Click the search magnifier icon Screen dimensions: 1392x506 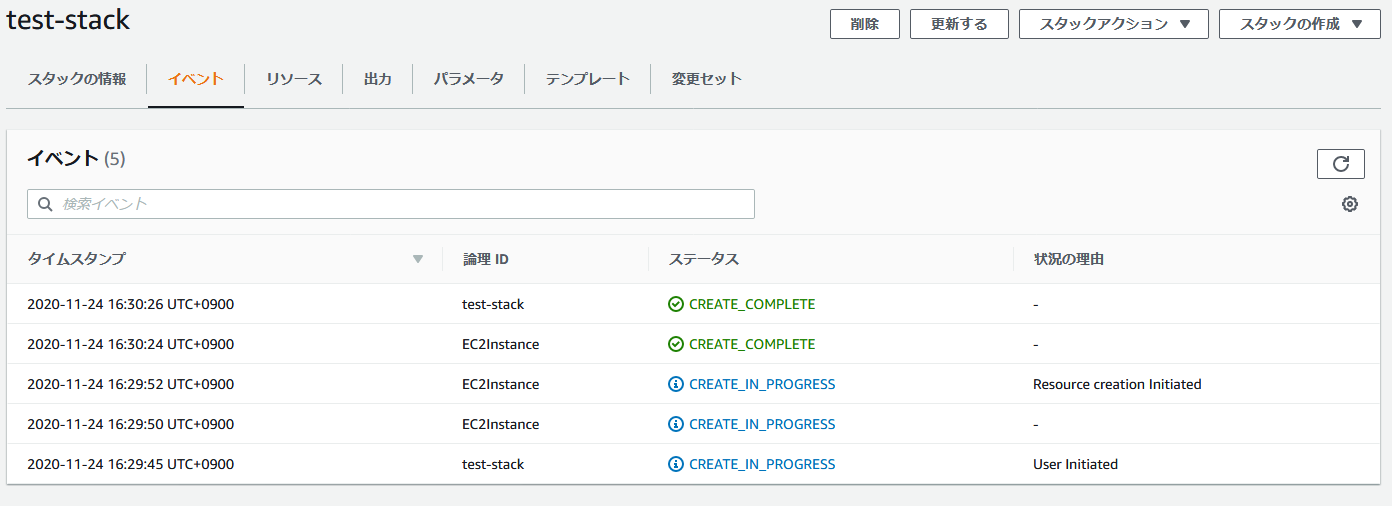click(x=45, y=204)
